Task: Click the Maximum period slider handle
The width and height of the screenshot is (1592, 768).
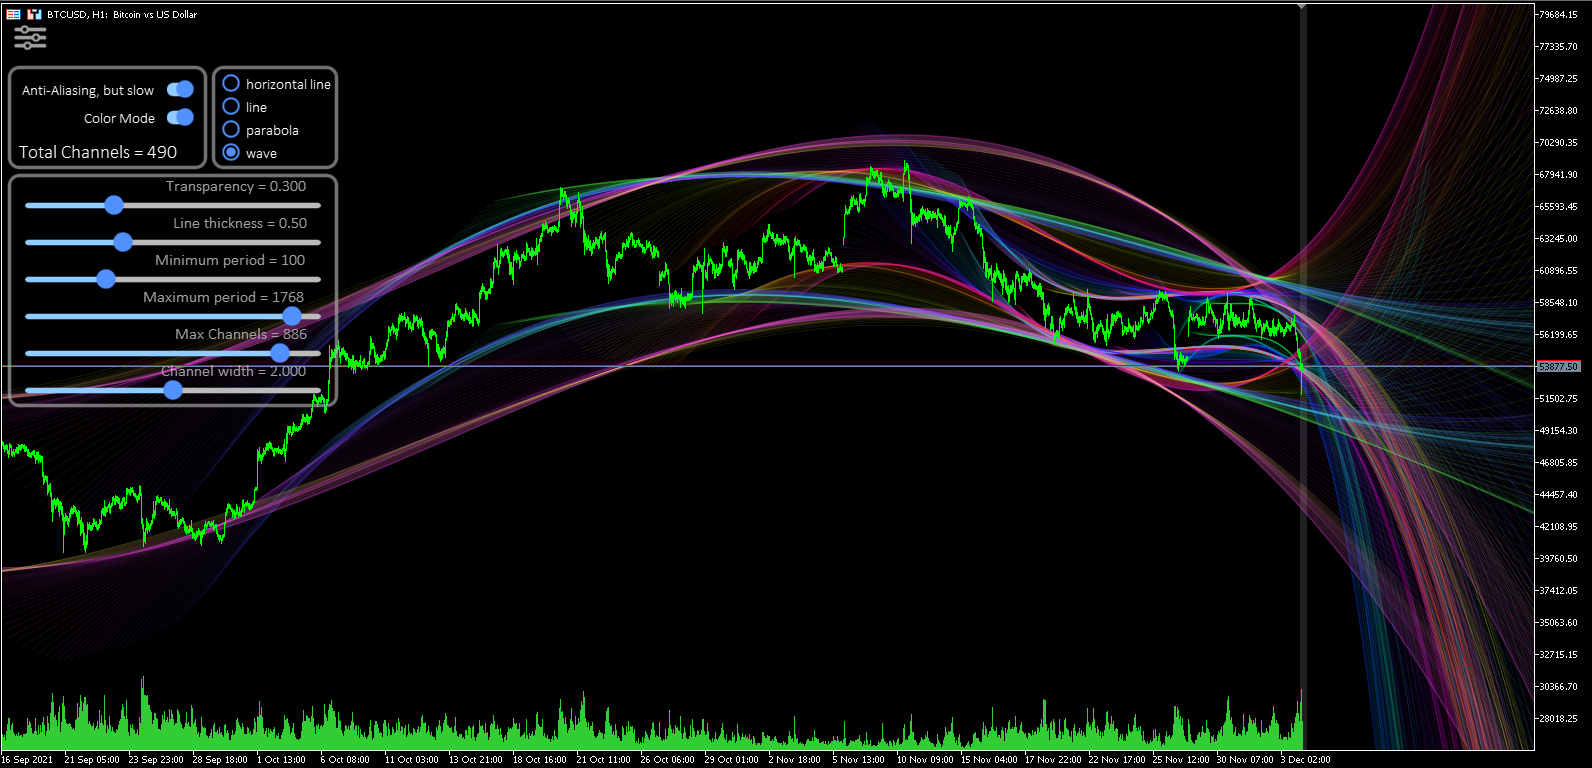Action: tap(292, 316)
